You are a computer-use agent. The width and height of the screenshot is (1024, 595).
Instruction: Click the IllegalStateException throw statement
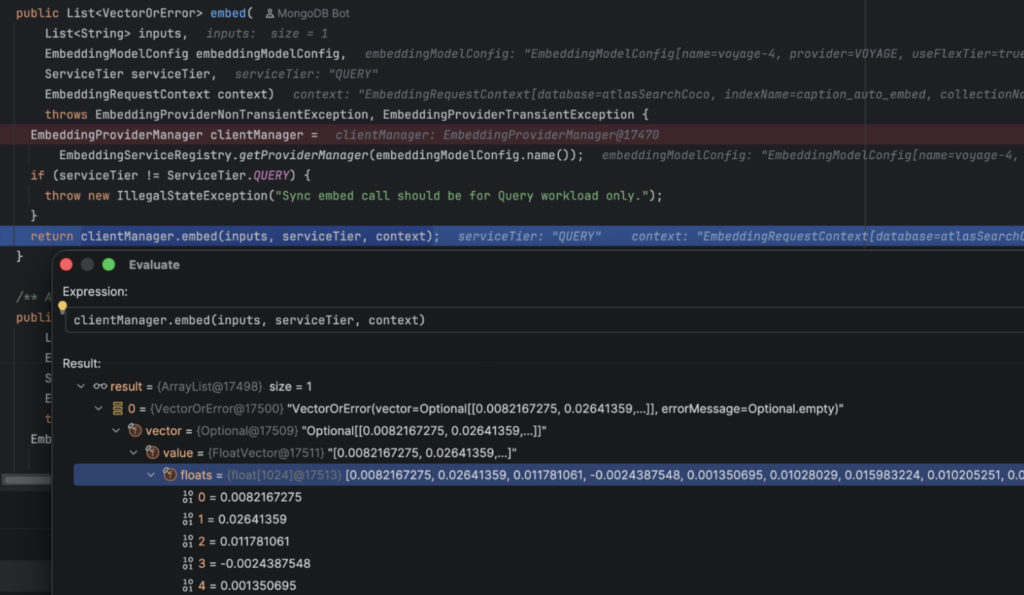(x=353, y=196)
